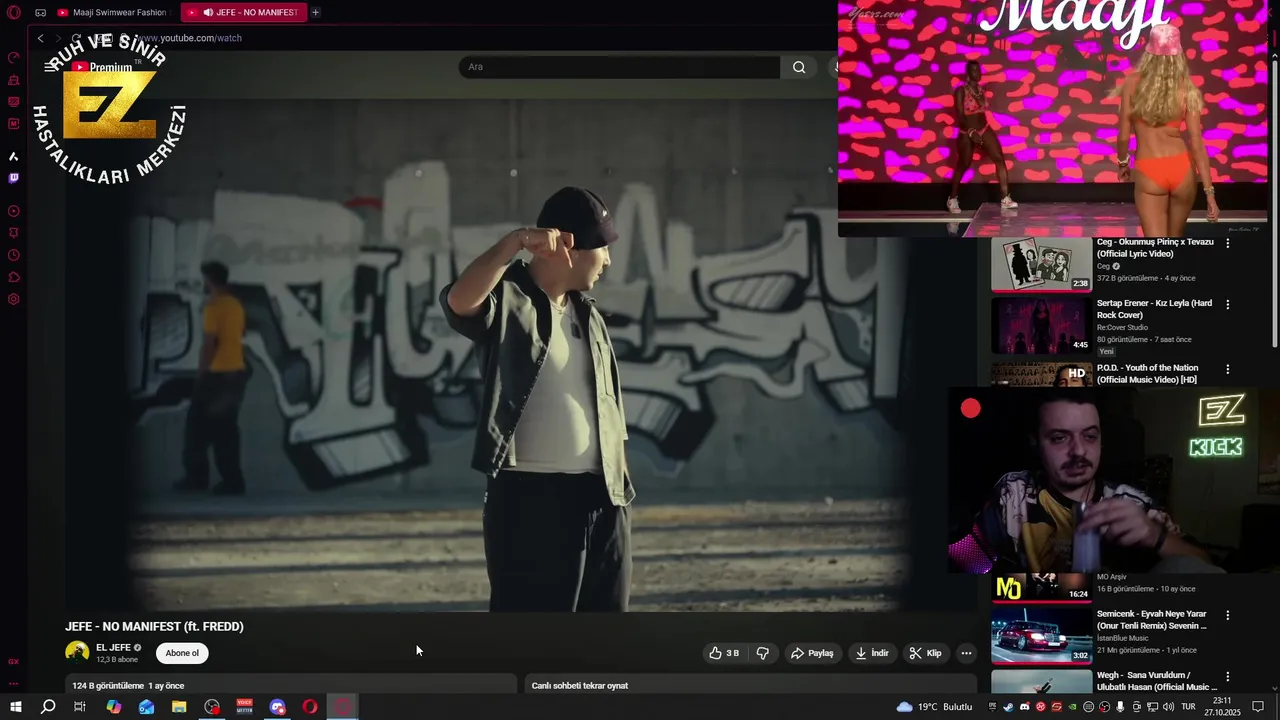Open Semicenk - Eyvah Neye Yarar thumbnail

click(x=1041, y=637)
